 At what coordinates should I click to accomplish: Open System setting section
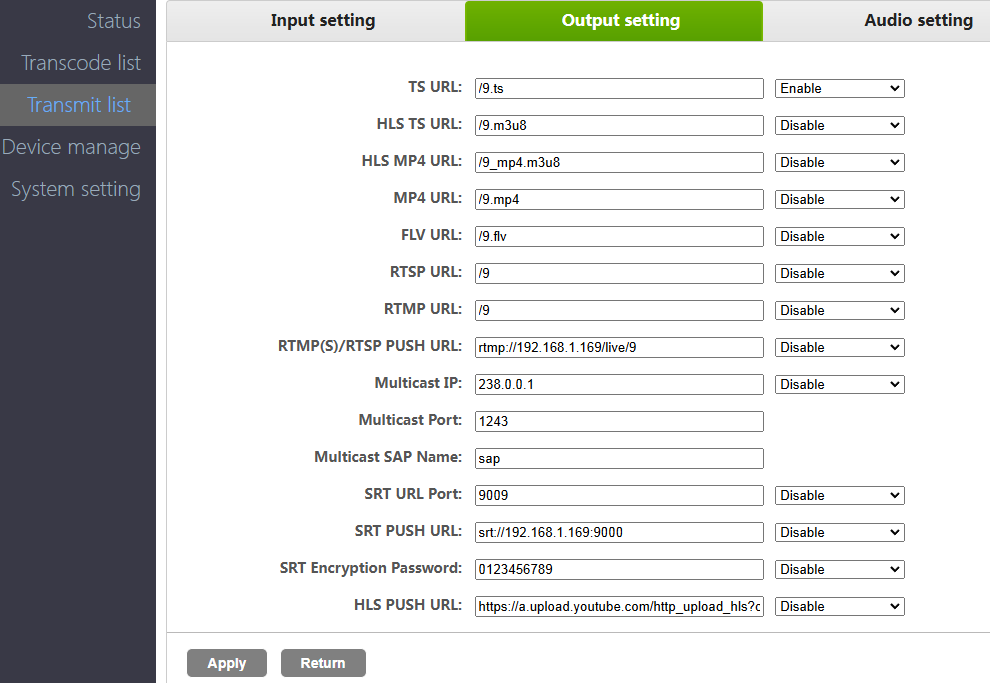(x=76, y=189)
